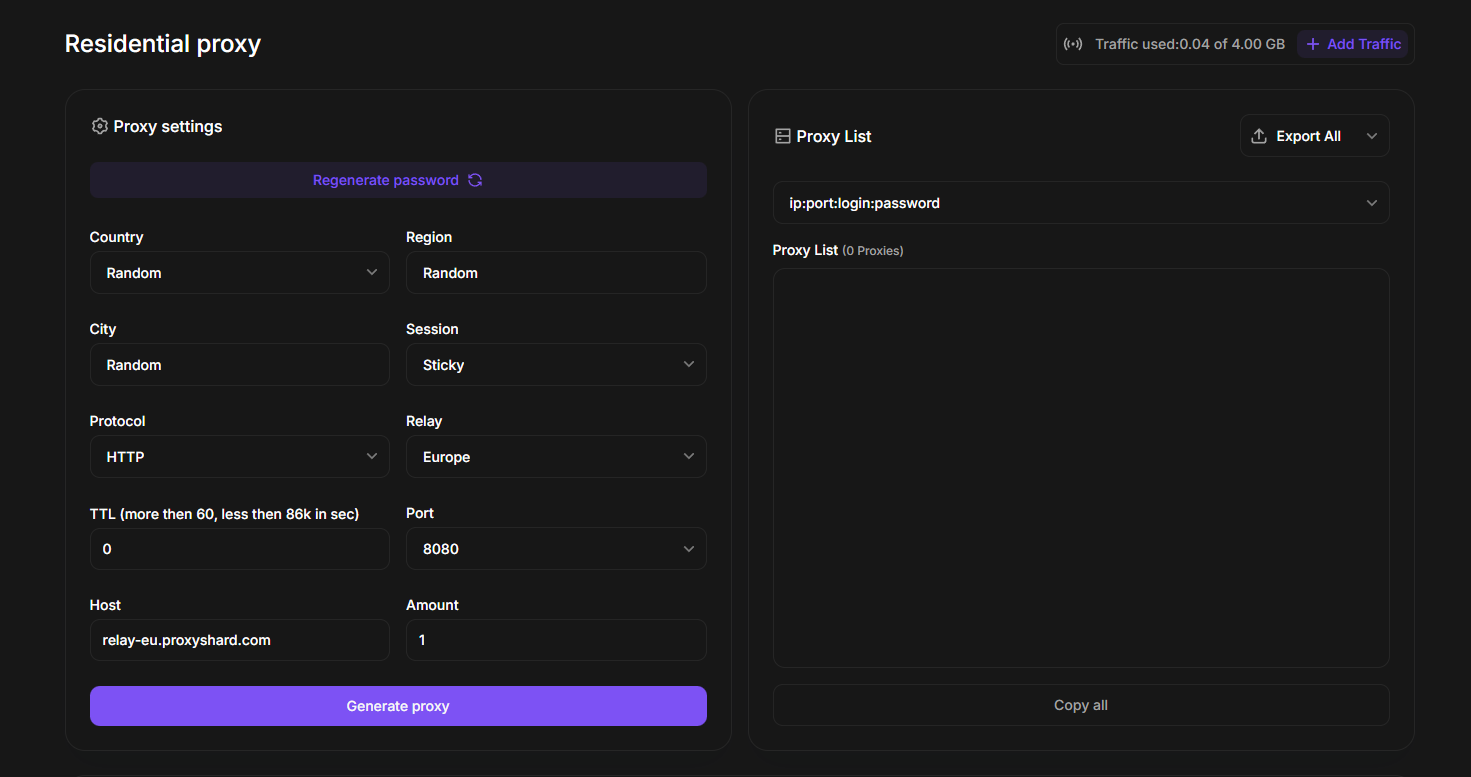Image resolution: width=1471 pixels, height=777 pixels.
Task: Open the ip:port:login:password format selector
Action: click(x=1080, y=203)
